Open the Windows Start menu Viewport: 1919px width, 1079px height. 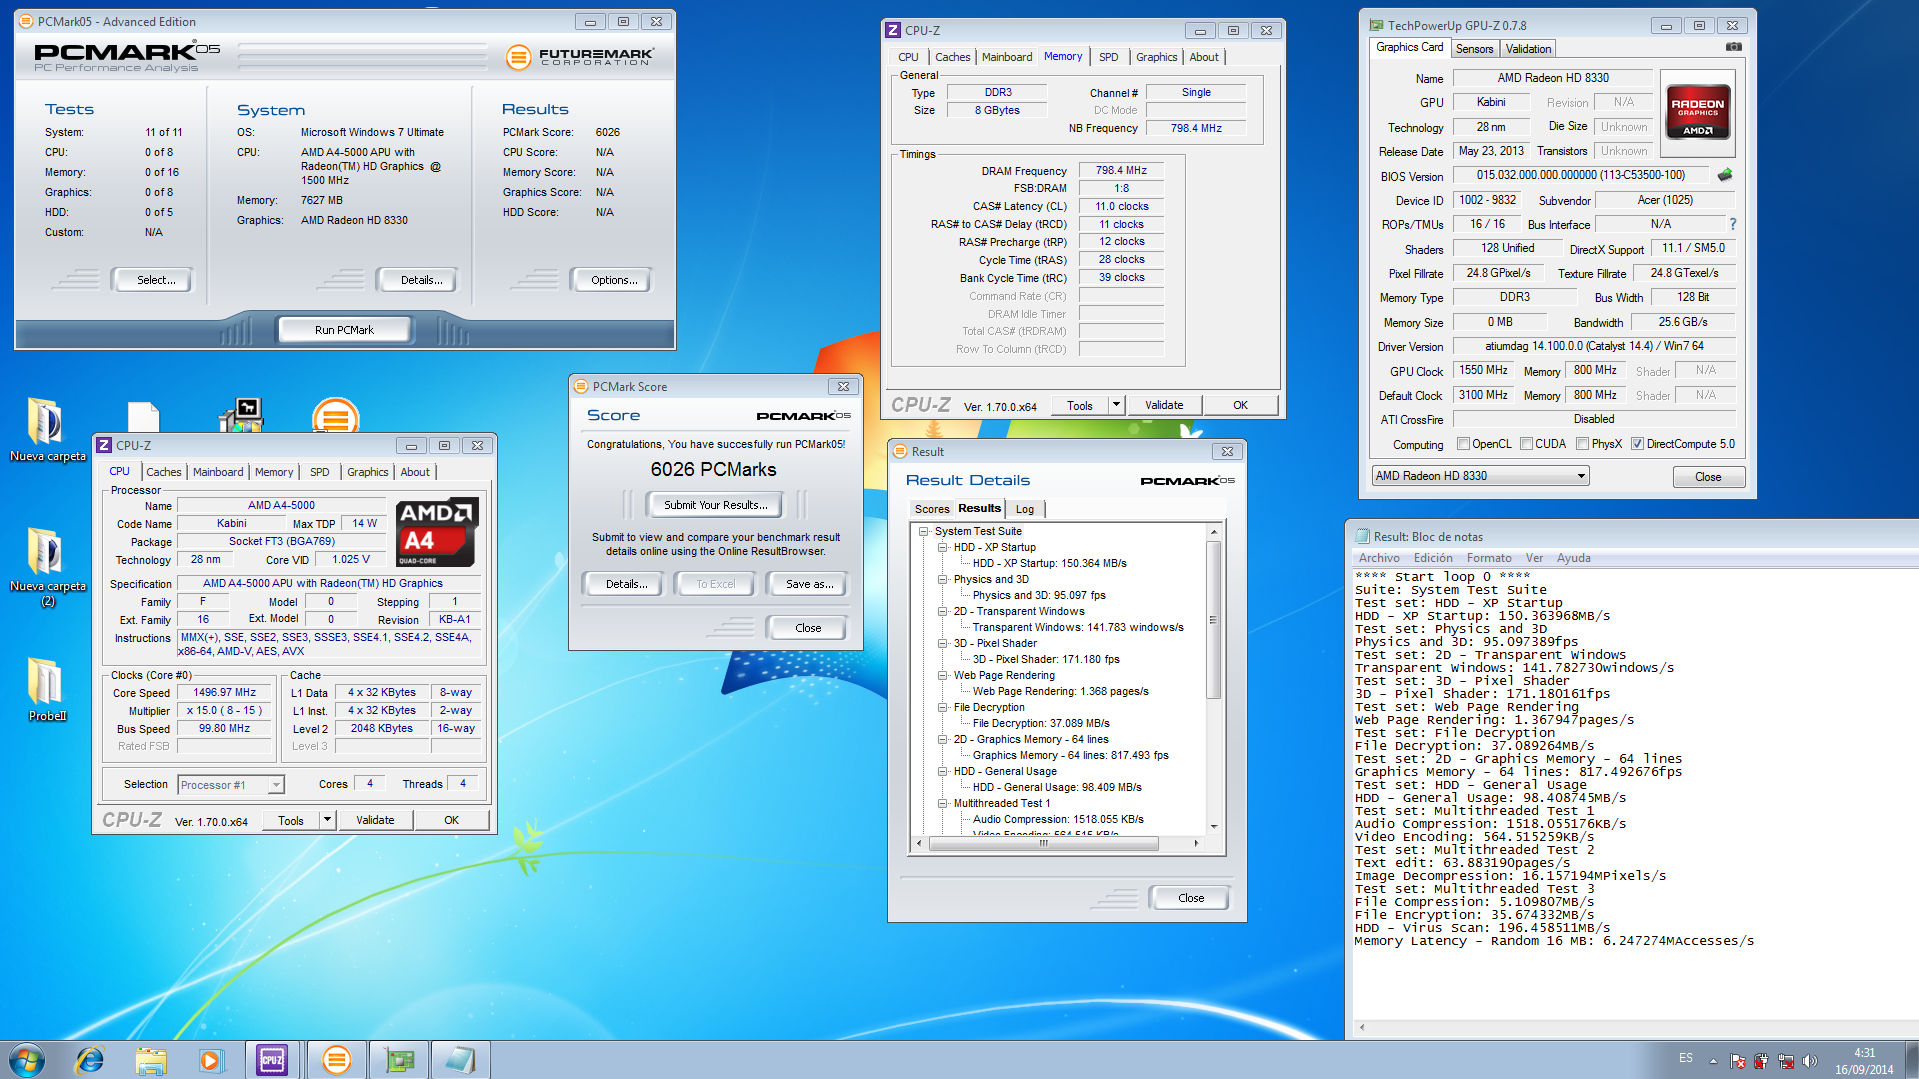[27, 1060]
